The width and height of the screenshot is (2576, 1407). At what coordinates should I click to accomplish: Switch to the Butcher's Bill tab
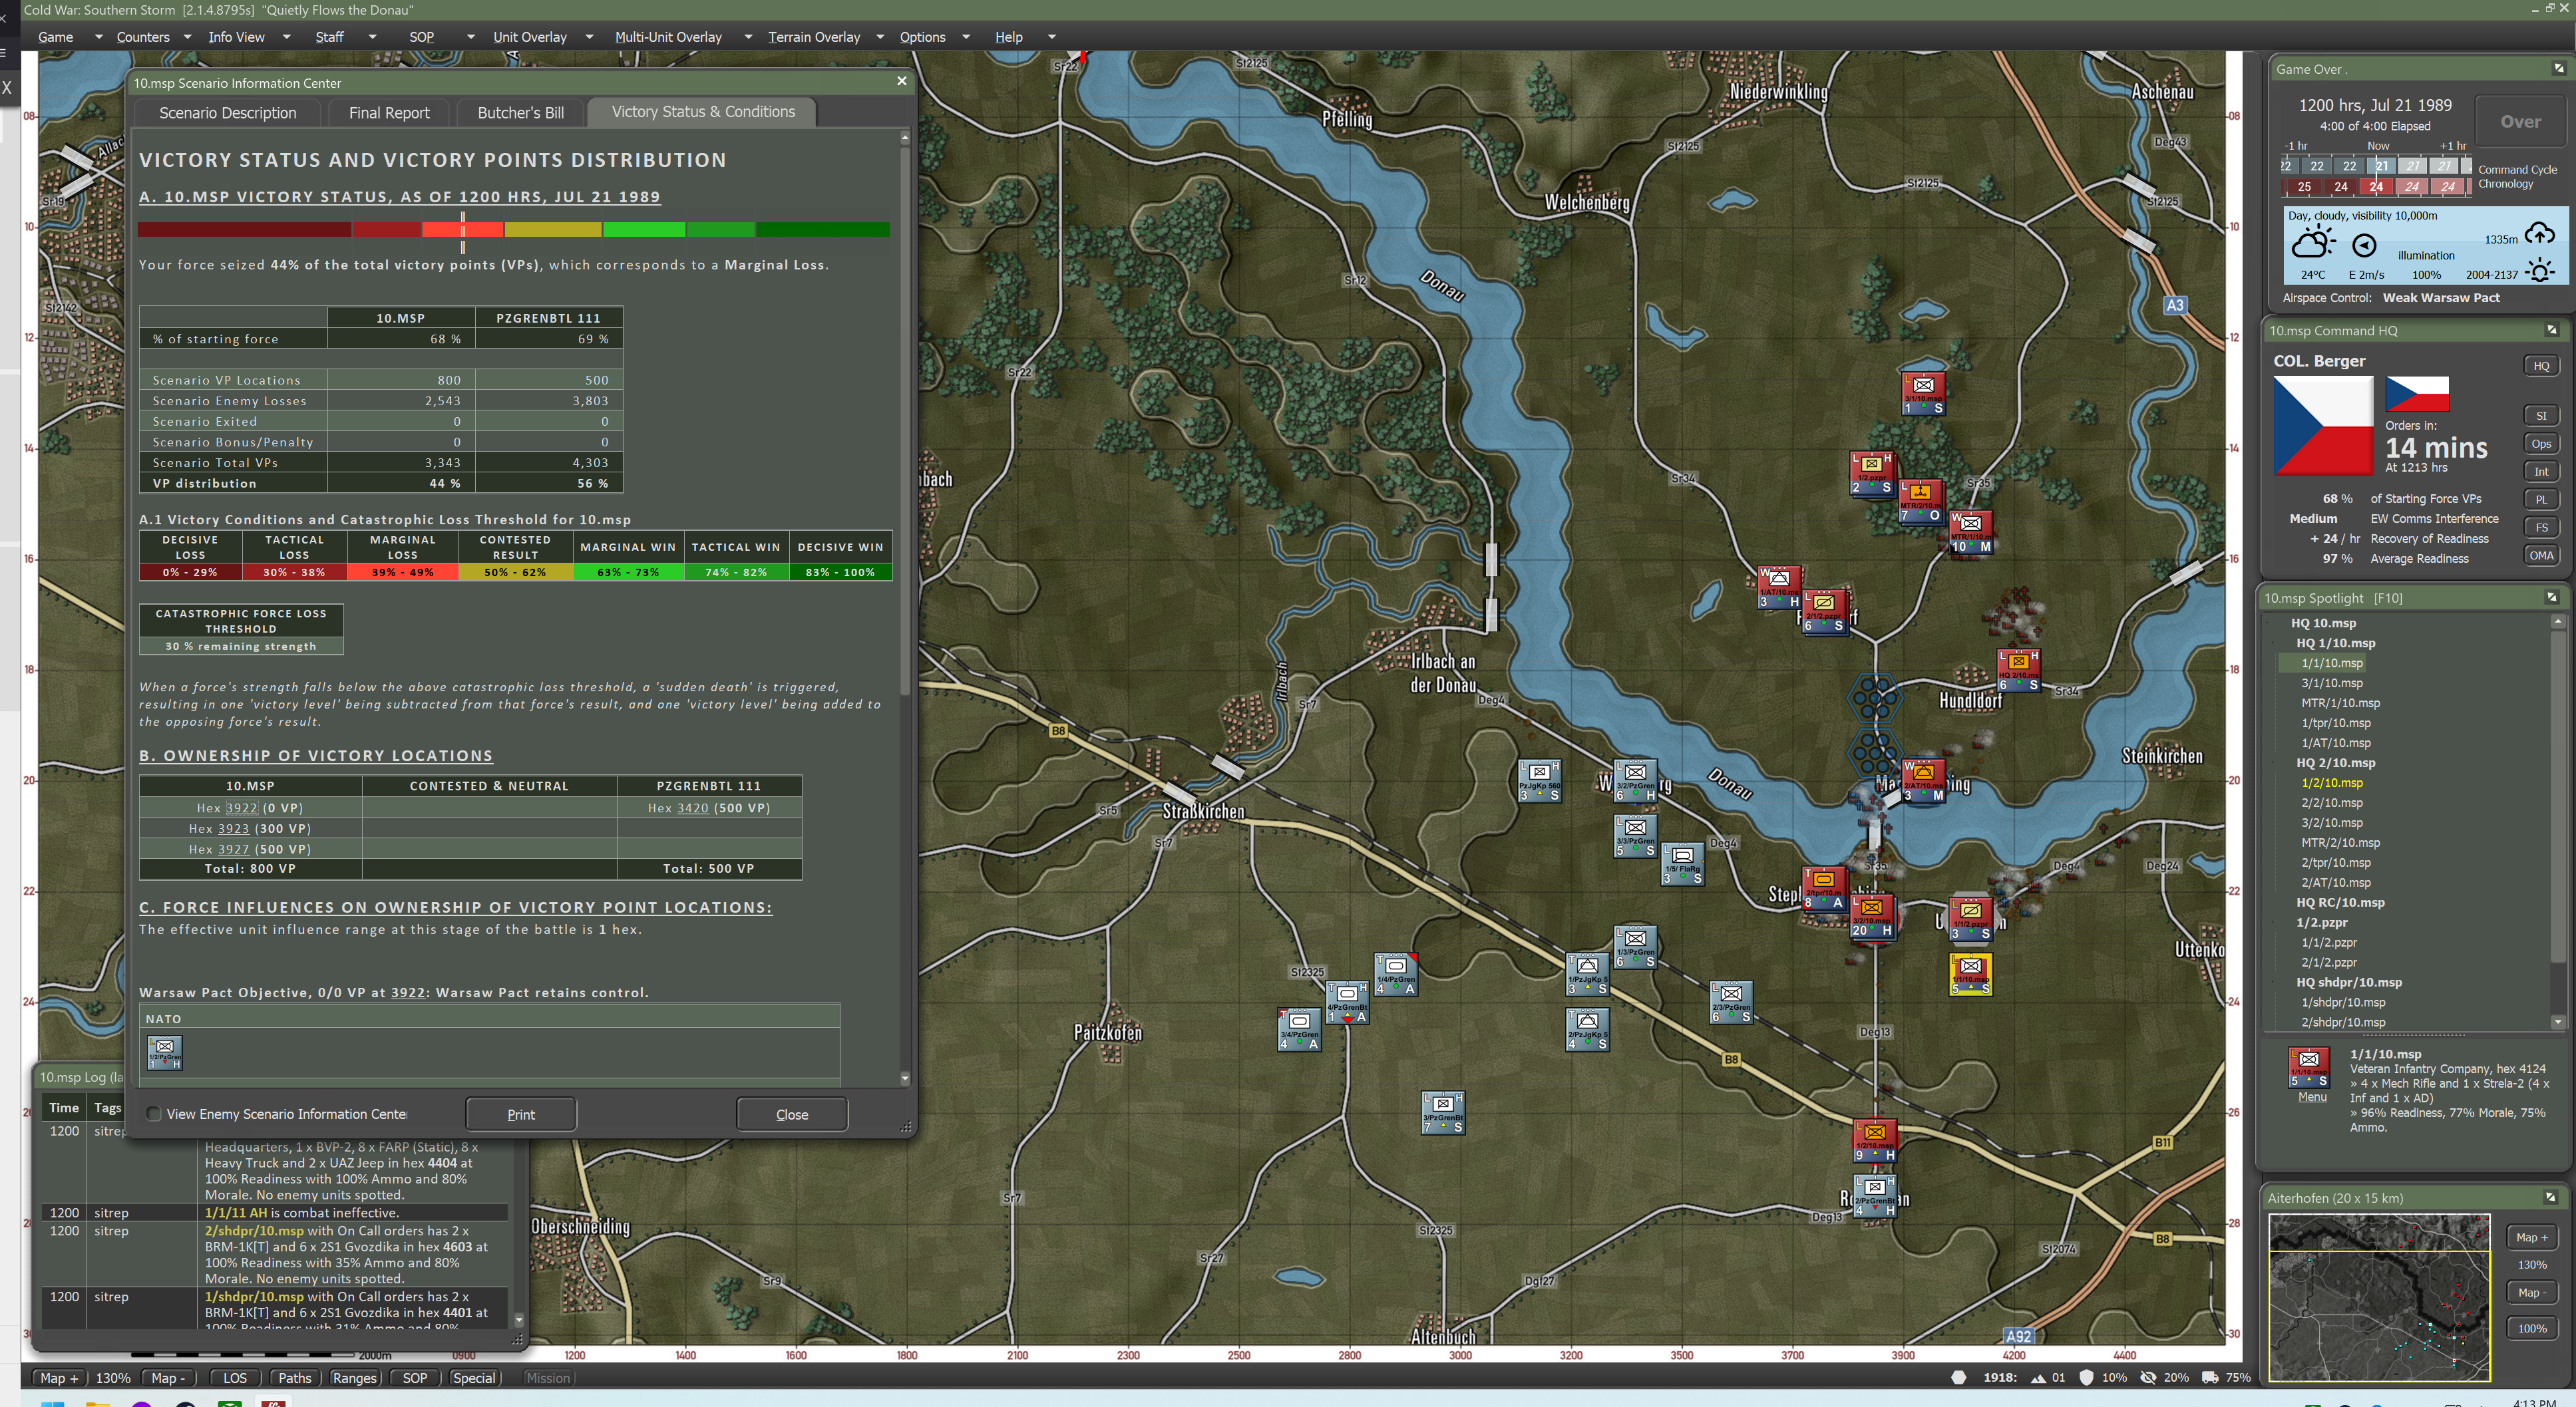coord(520,113)
